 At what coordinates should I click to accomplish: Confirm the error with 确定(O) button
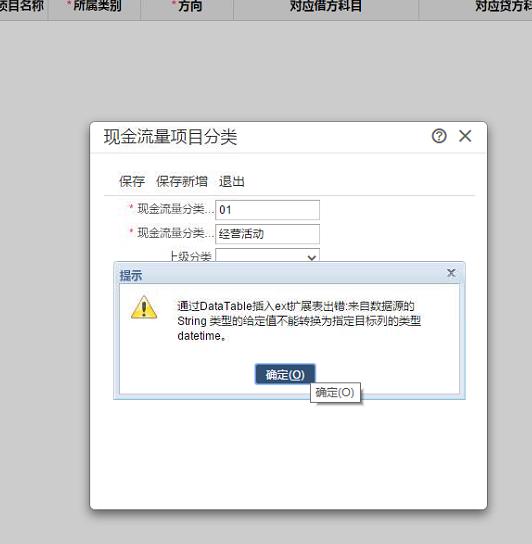(x=285, y=374)
